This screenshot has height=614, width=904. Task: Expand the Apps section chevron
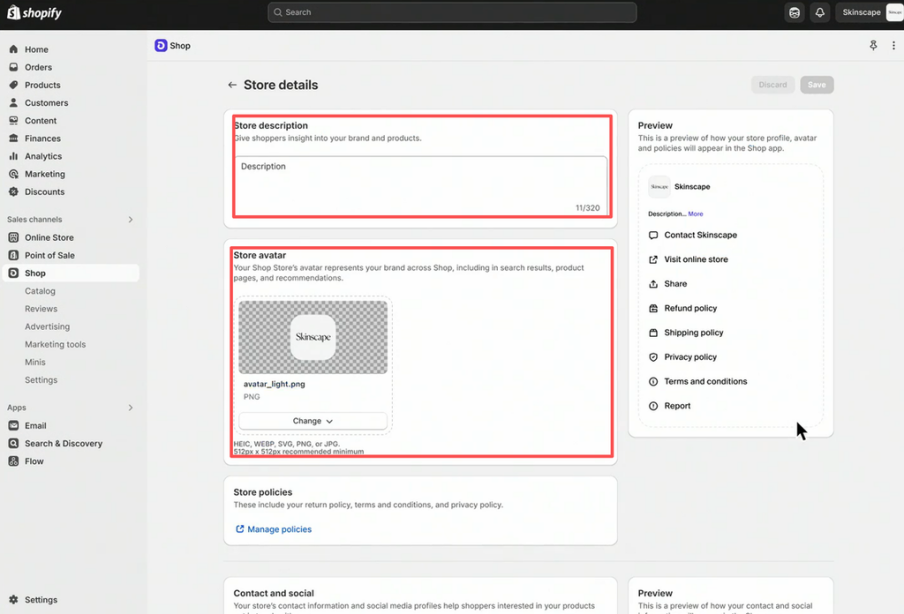[x=130, y=407]
